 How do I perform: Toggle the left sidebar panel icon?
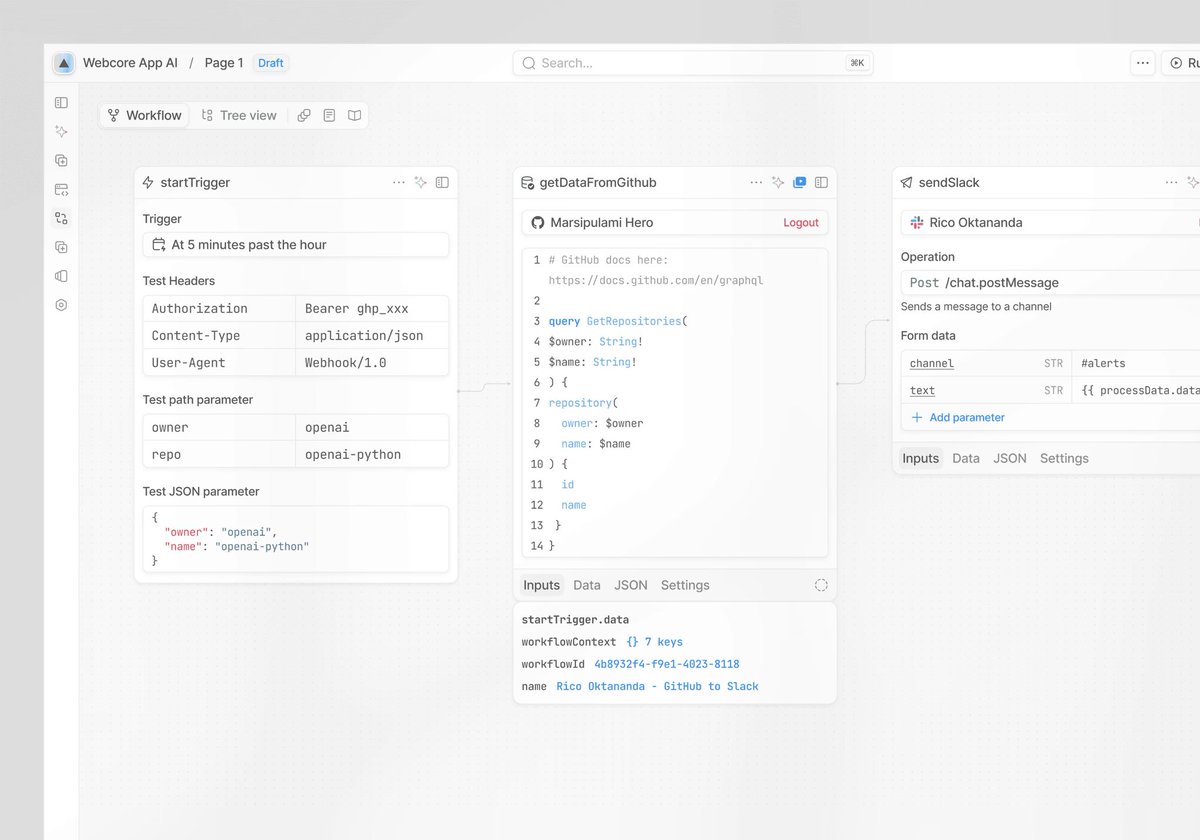61,102
